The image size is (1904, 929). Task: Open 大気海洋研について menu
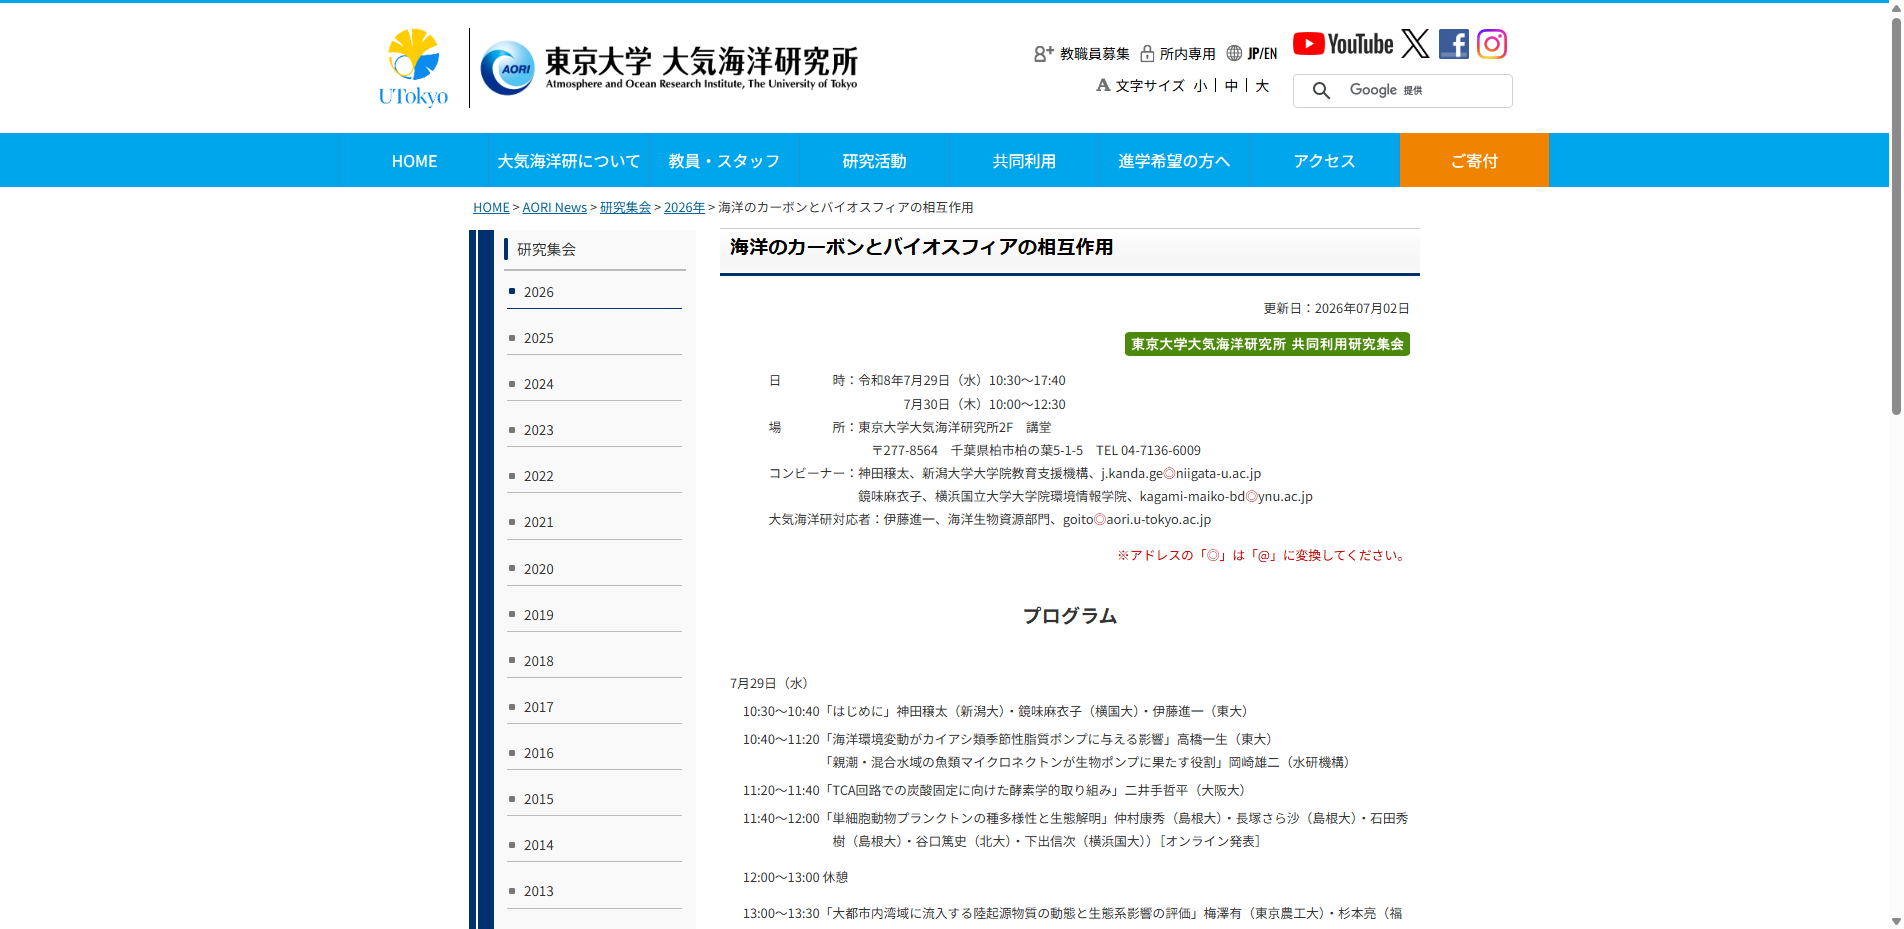[568, 161]
